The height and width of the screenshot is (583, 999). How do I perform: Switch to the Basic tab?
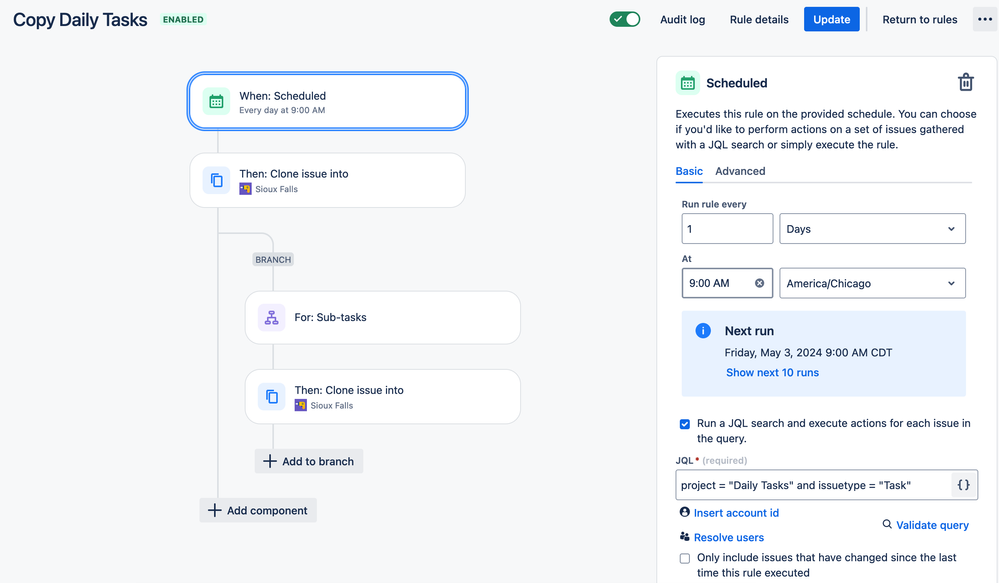(x=689, y=171)
